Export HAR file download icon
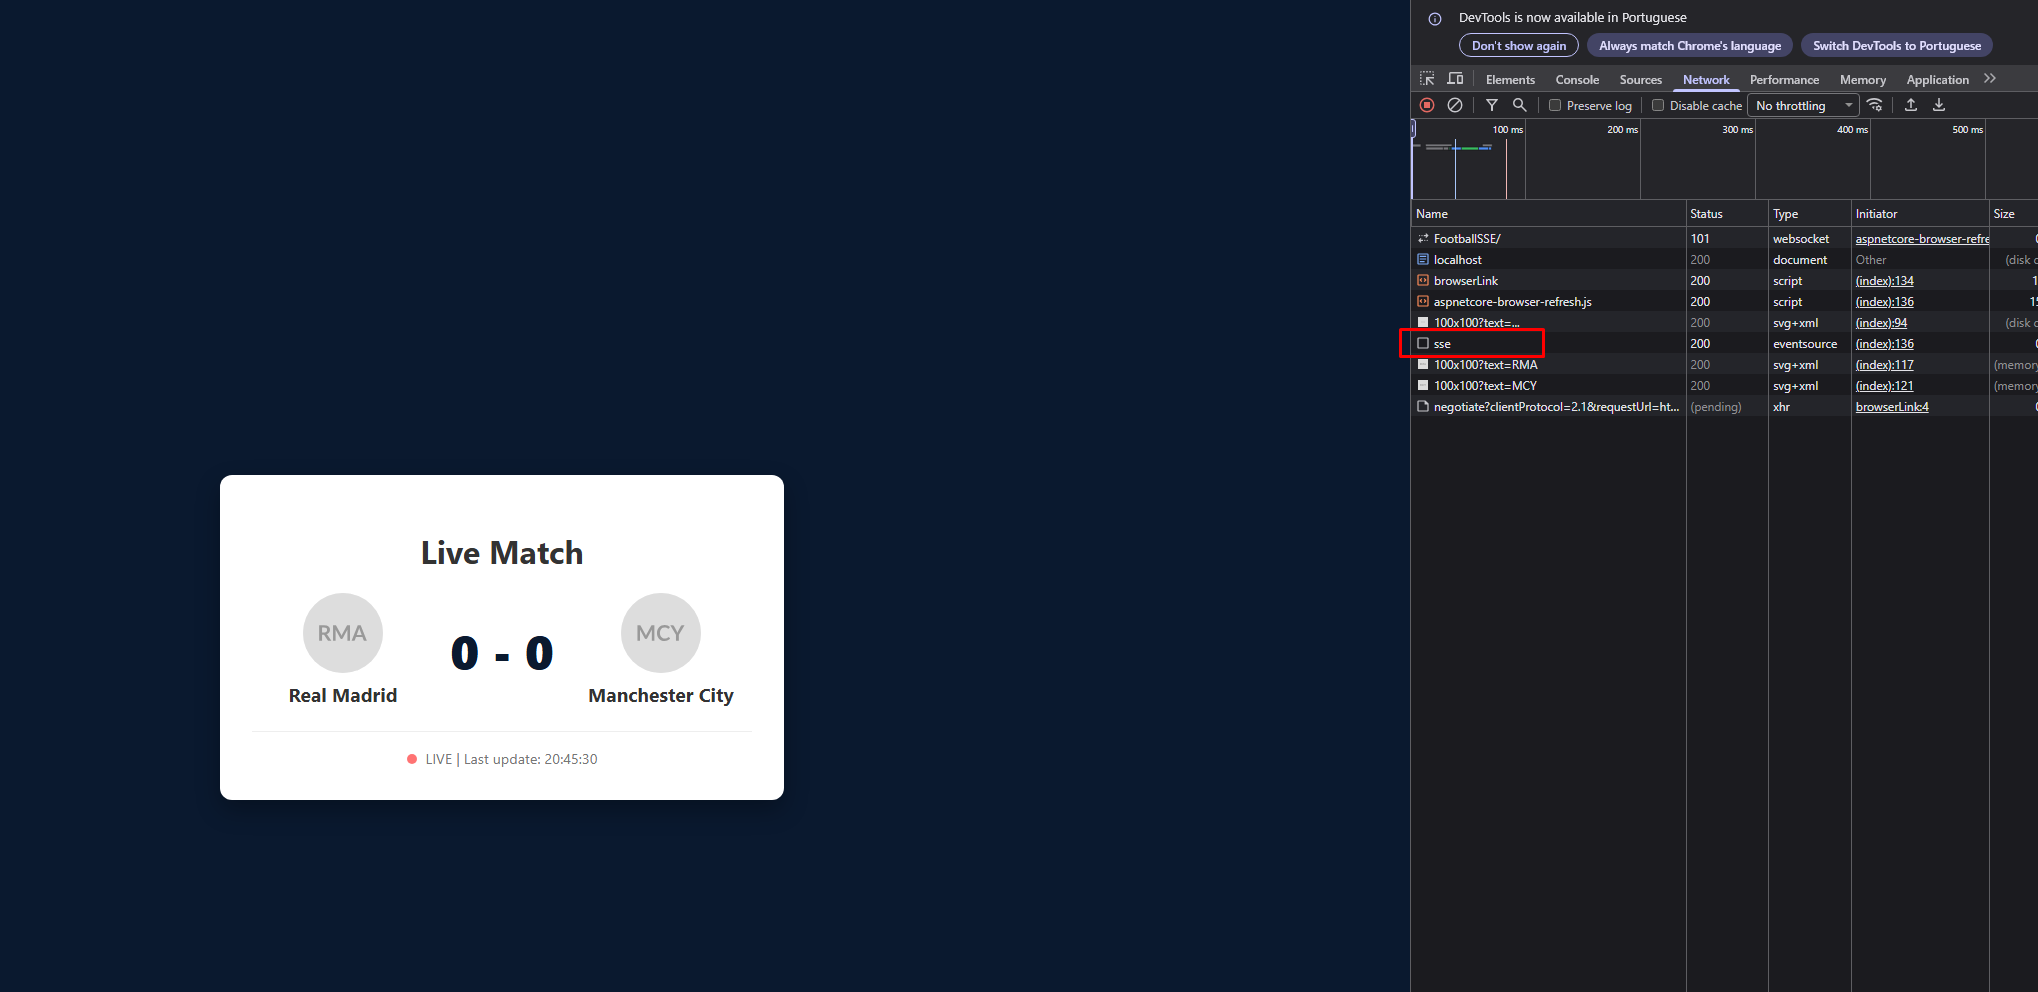2038x992 pixels. (1939, 105)
